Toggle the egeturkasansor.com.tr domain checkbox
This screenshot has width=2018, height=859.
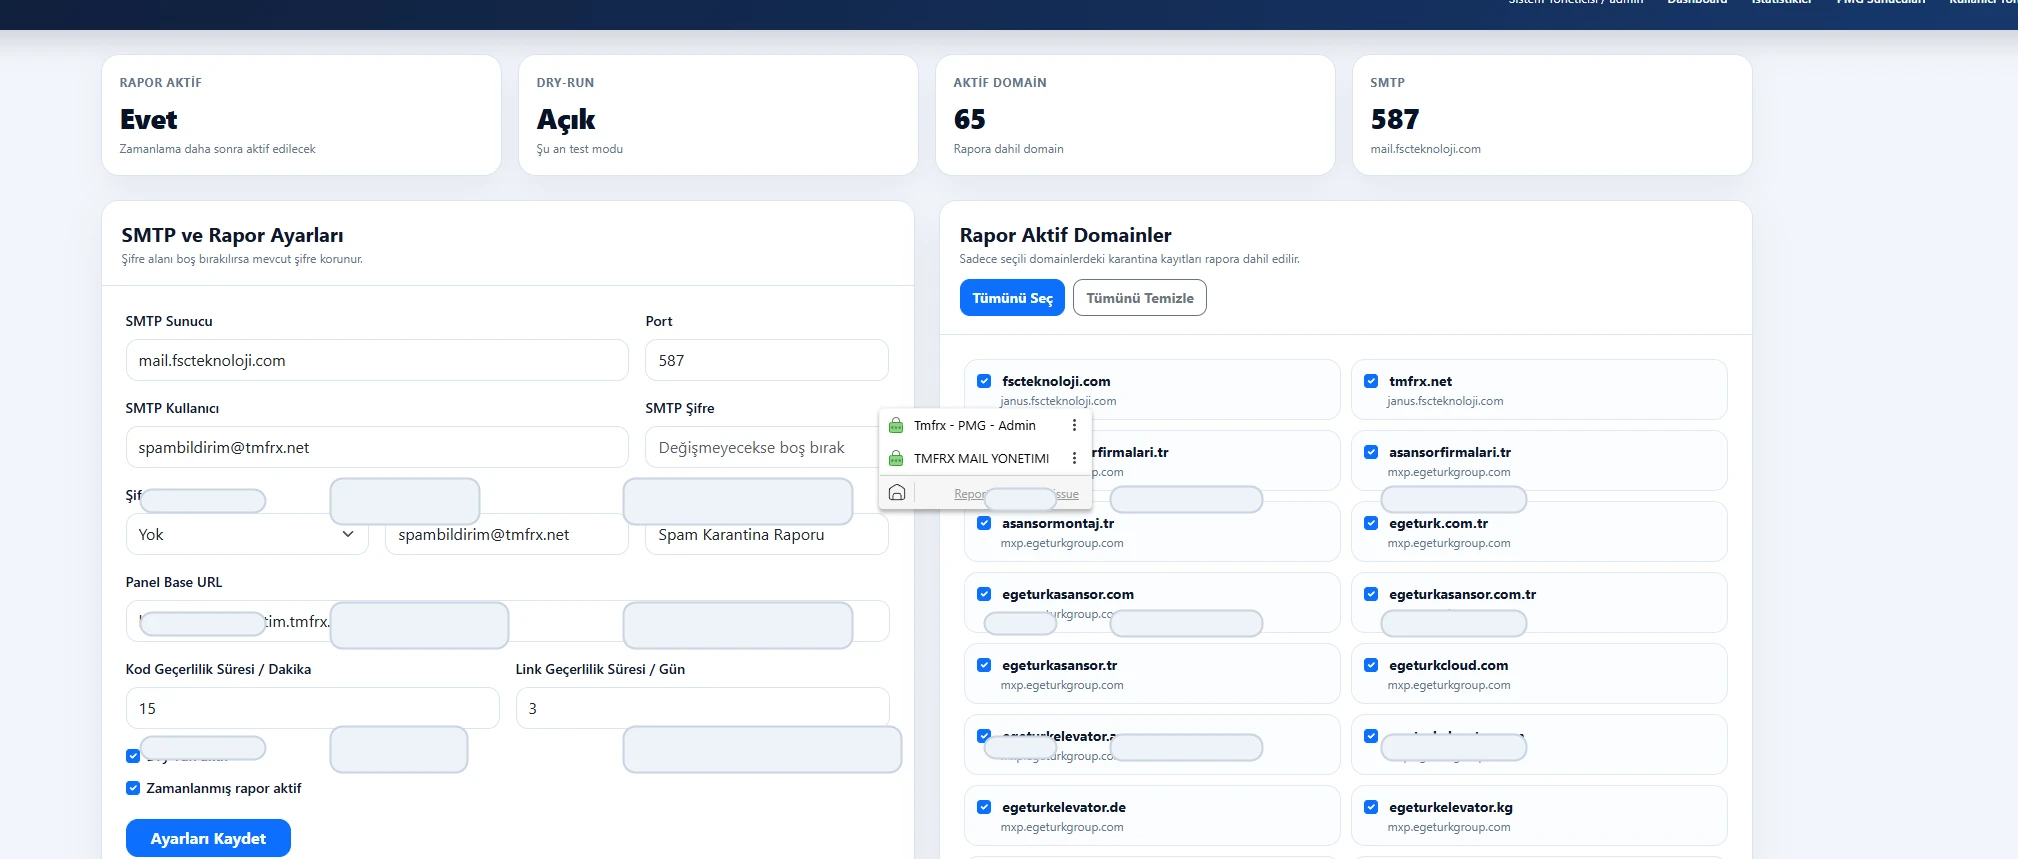[x=1371, y=594]
